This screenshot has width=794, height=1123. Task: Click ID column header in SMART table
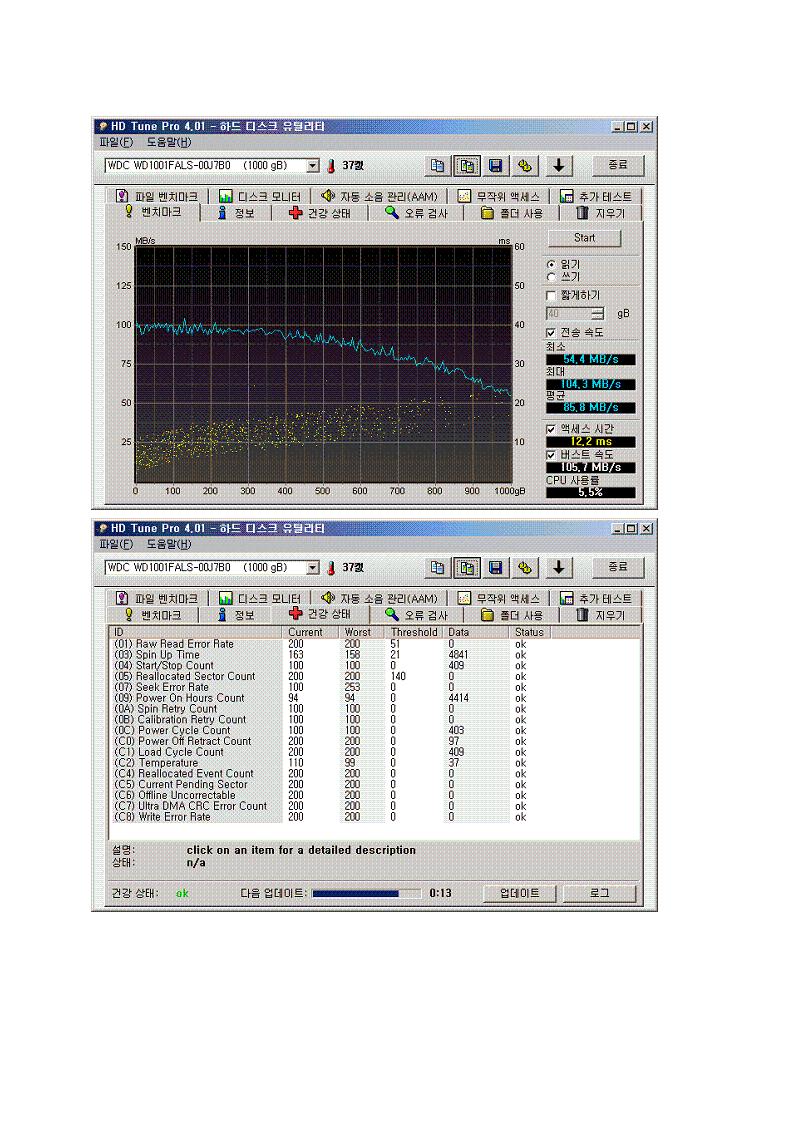pos(195,632)
